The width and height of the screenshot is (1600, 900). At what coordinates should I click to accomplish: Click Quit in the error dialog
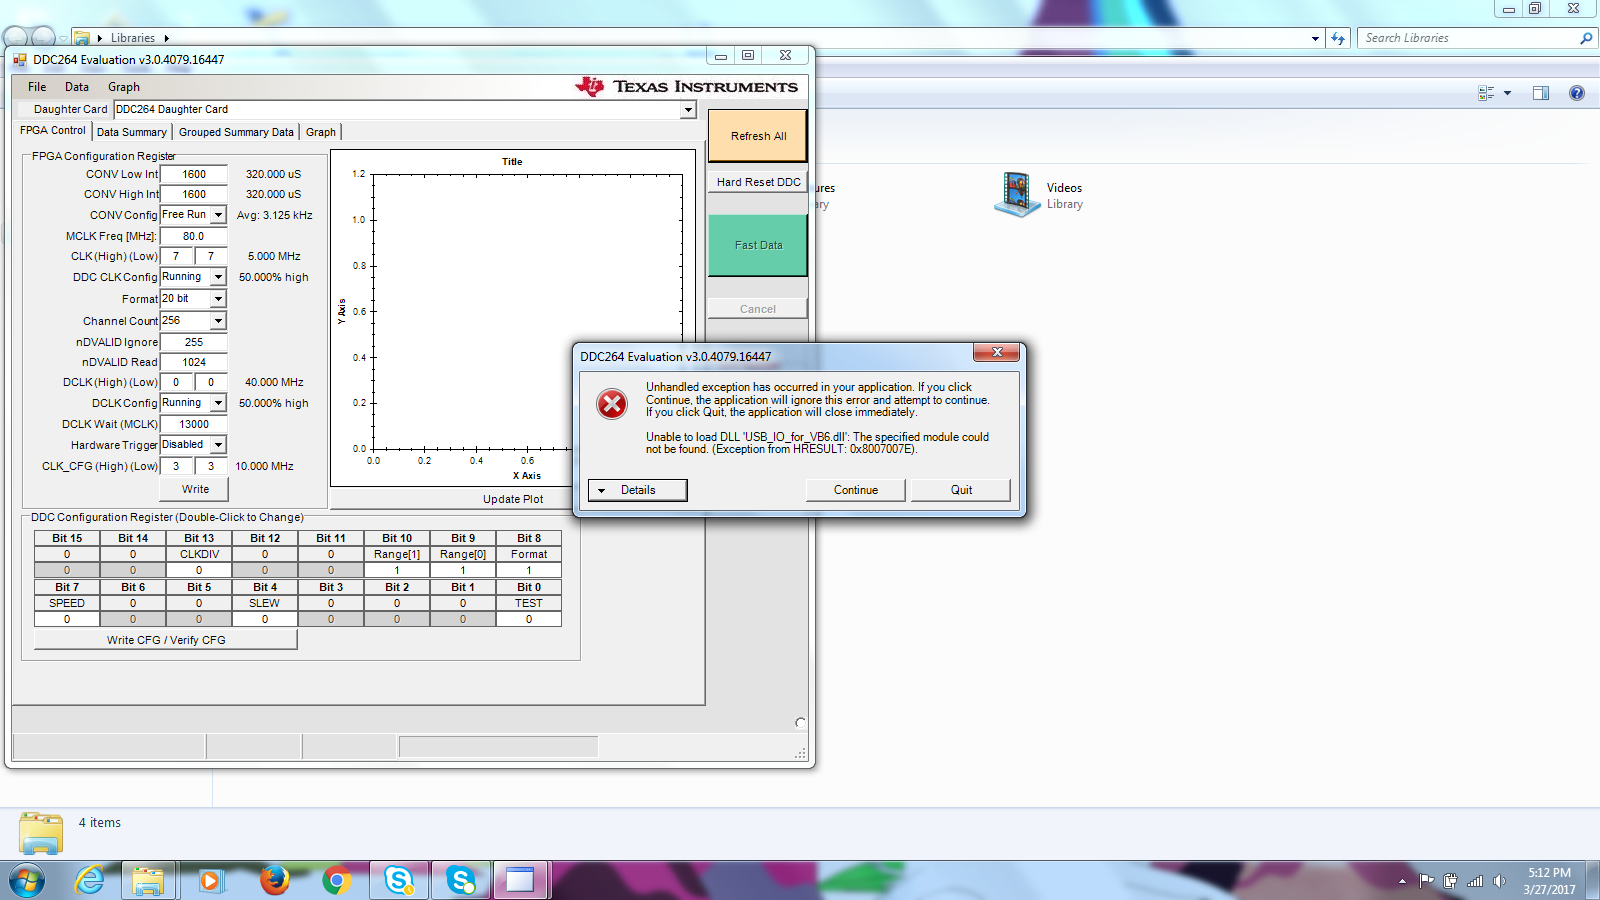961,490
